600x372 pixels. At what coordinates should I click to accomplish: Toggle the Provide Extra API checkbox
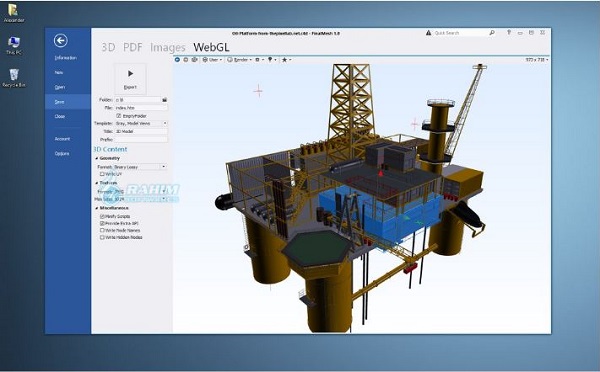[x=102, y=223]
